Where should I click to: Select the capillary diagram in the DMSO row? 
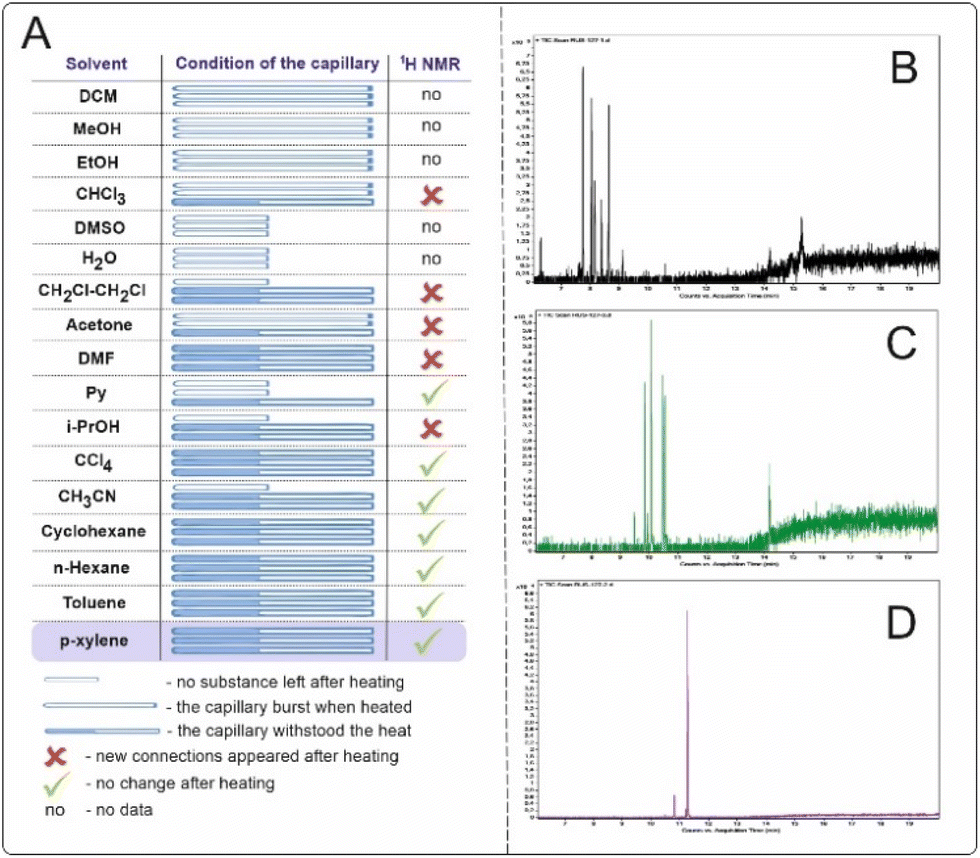tap(221, 226)
